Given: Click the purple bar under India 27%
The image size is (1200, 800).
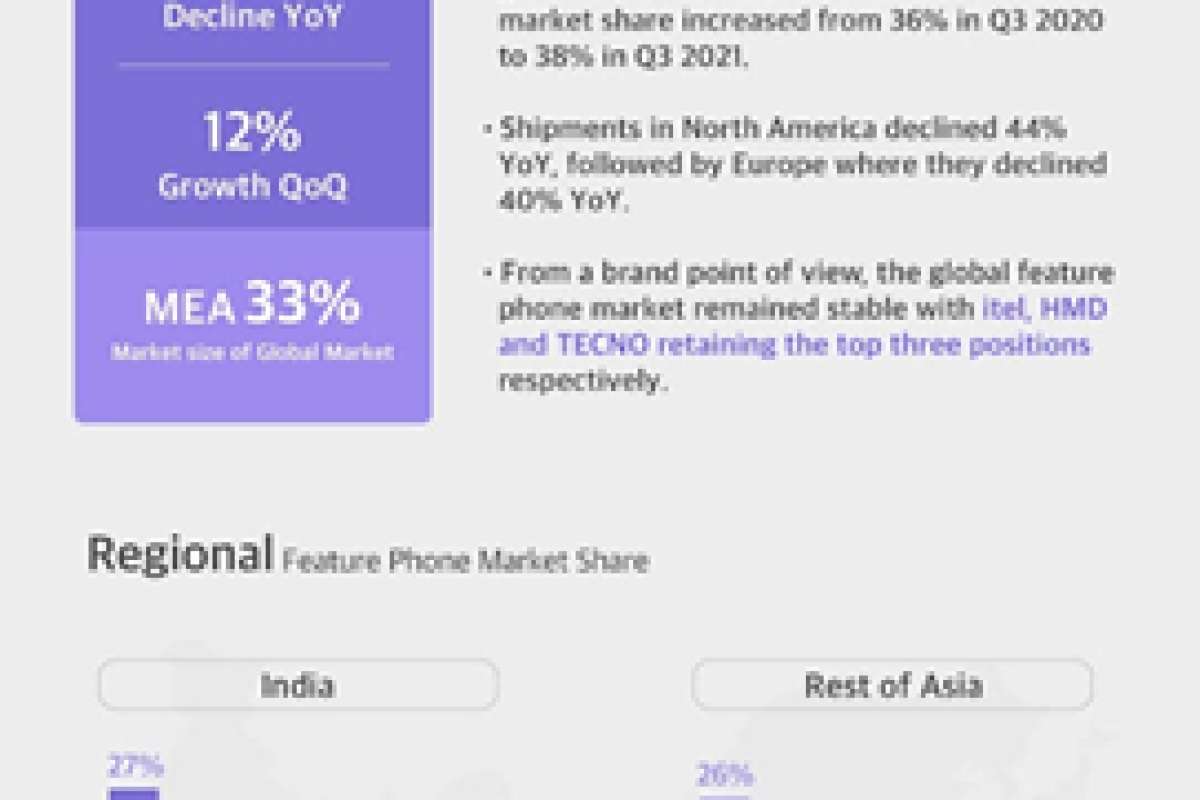Looking at the screenshot, I should (x=134, y=793).
